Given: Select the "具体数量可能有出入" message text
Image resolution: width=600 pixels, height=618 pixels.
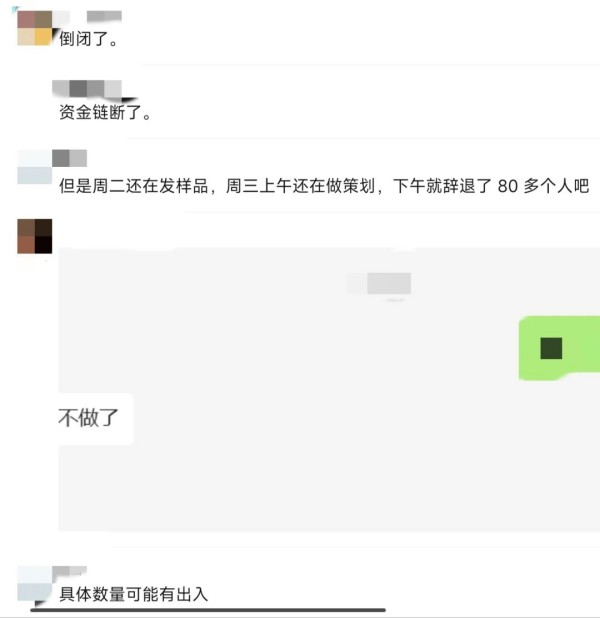Looking at the screenshot, I should (x=133, y=594).
